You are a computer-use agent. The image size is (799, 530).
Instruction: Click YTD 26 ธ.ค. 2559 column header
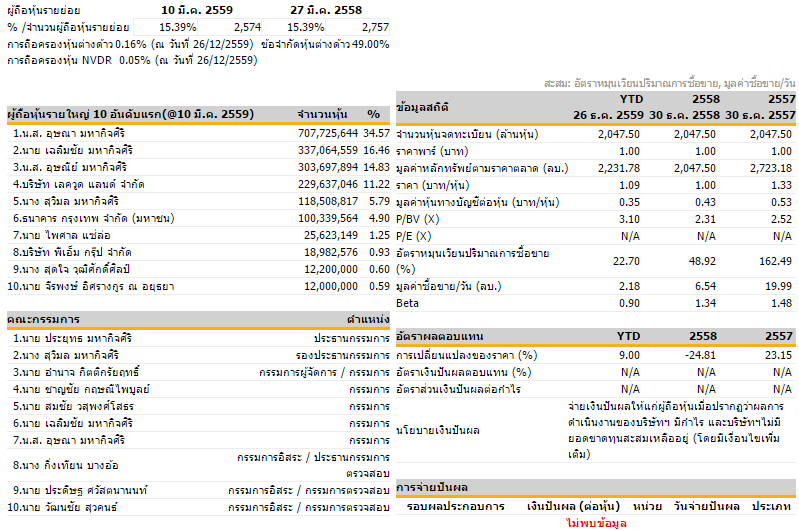tap(608, 107)
